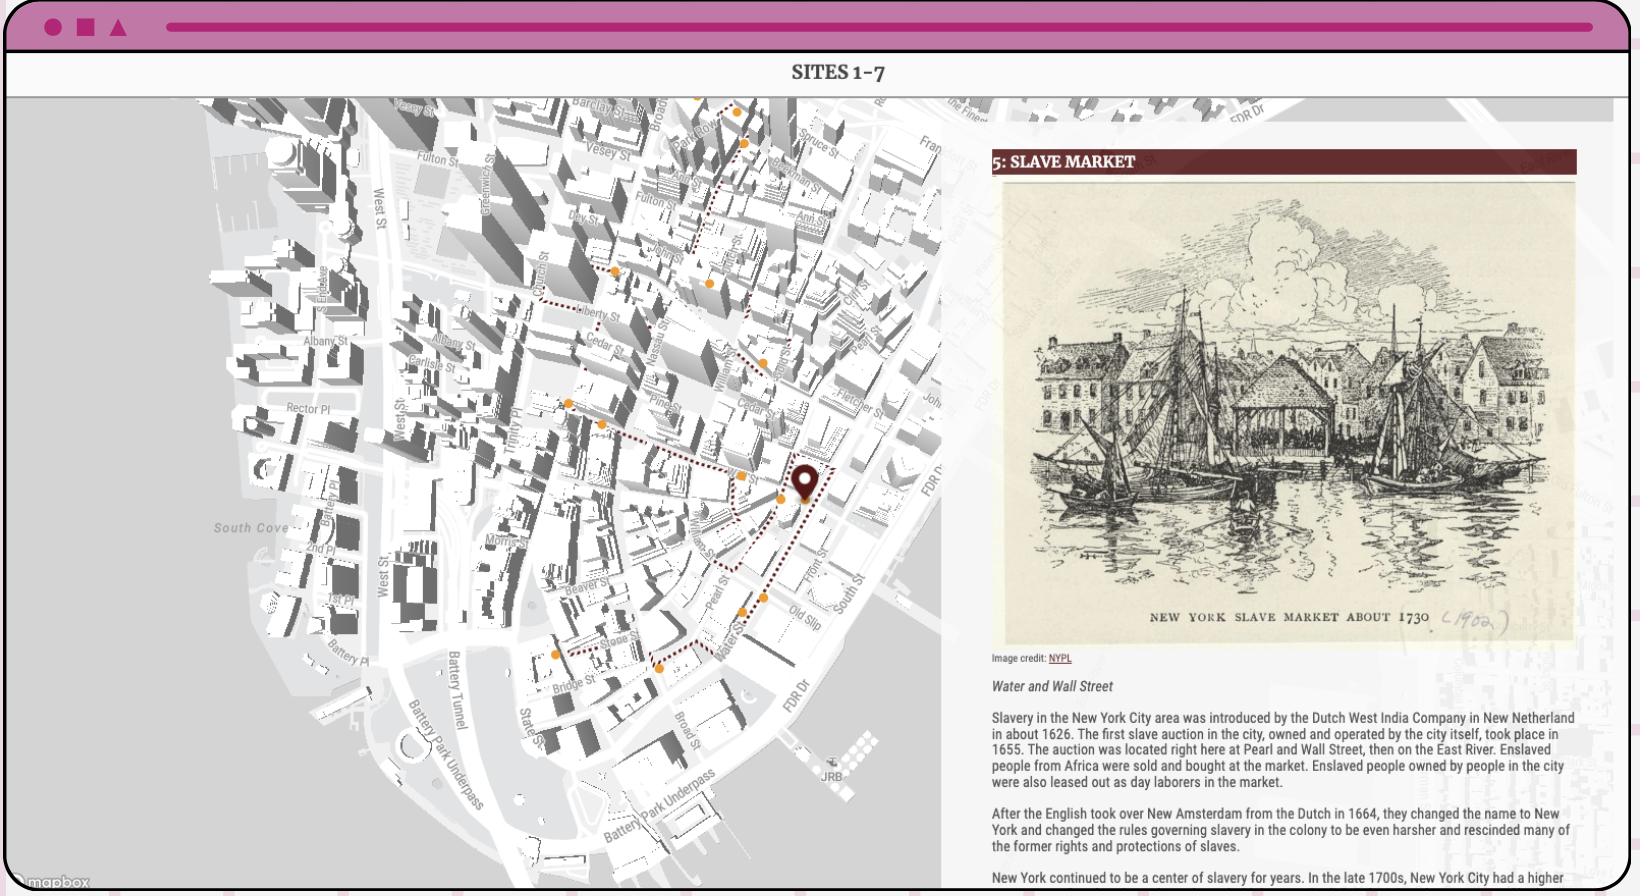Click the dark red Slave Market location pin
Image resolution: width=1640 pixels, height=896 pixels.
click(x=804, y=482)
